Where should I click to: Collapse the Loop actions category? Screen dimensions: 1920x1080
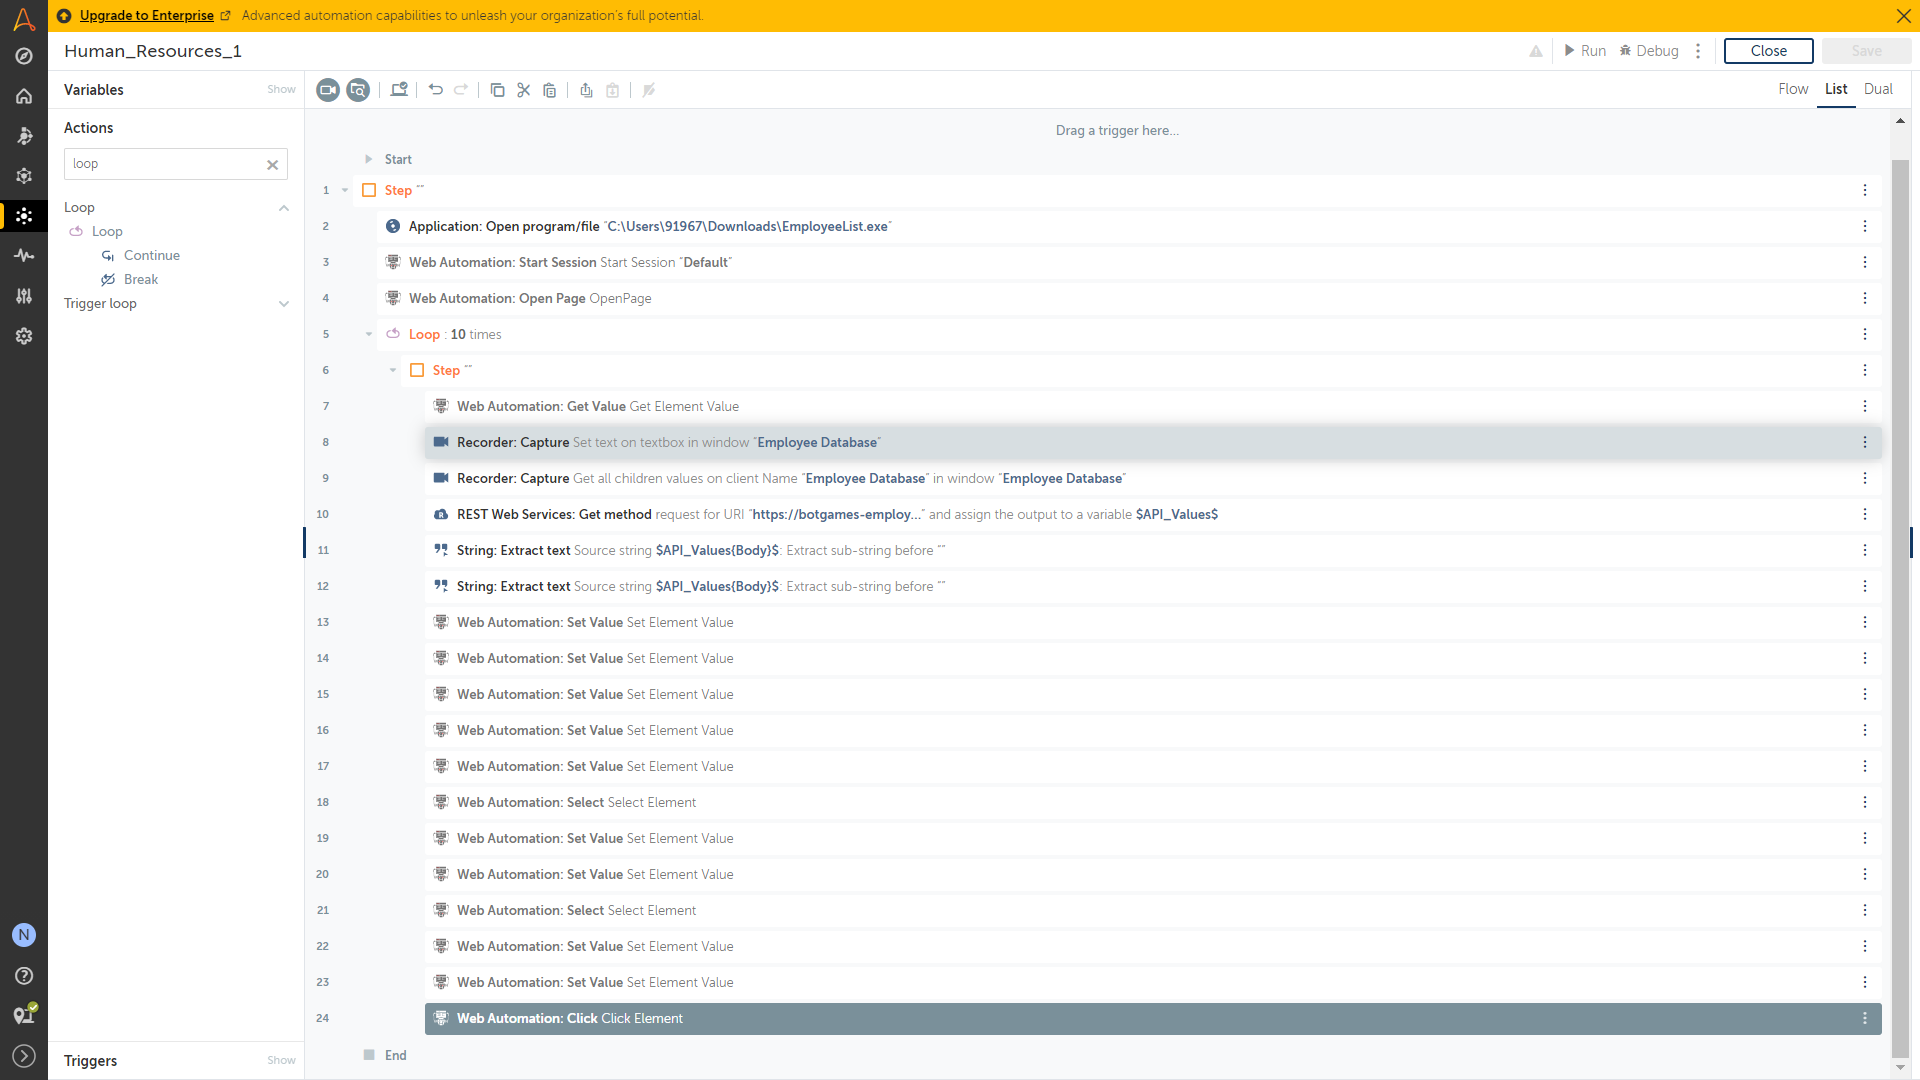(x=284, y=208)
